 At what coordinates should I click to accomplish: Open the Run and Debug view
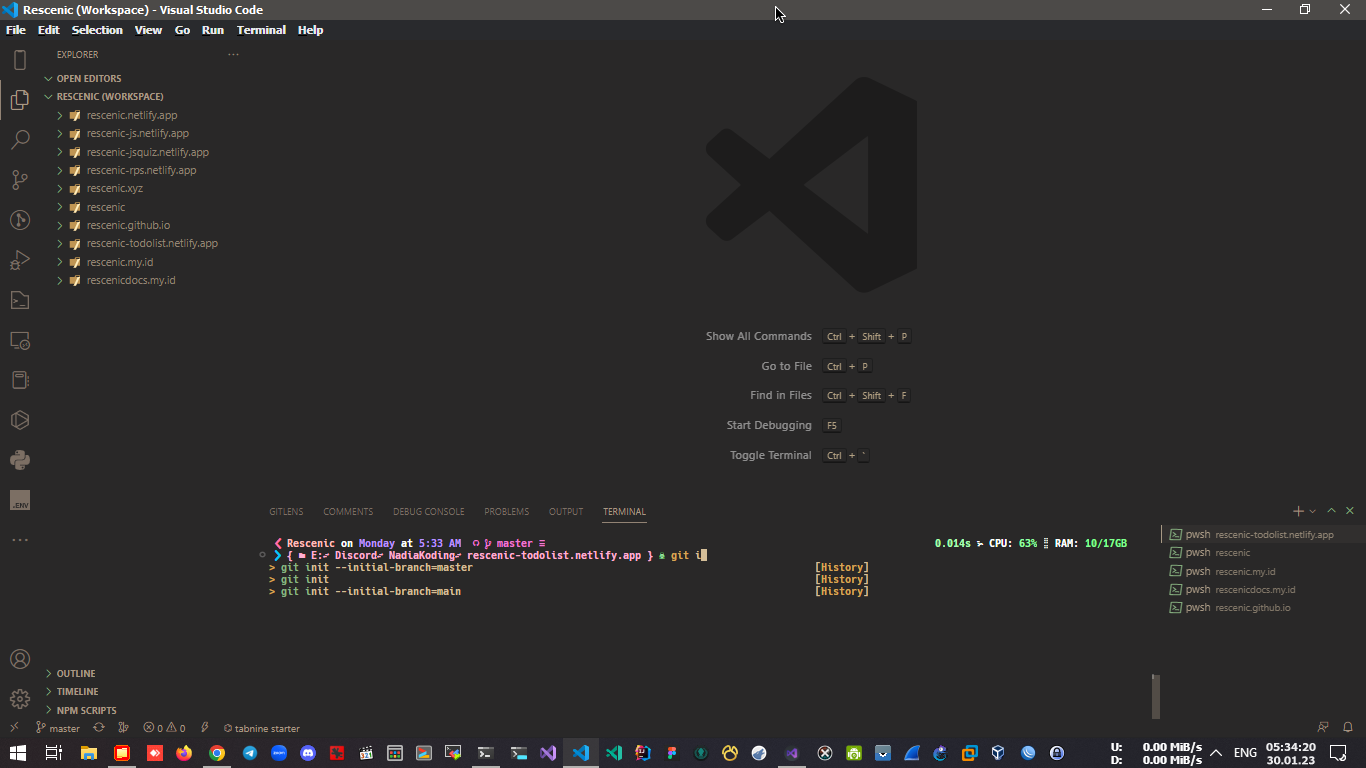19,260
